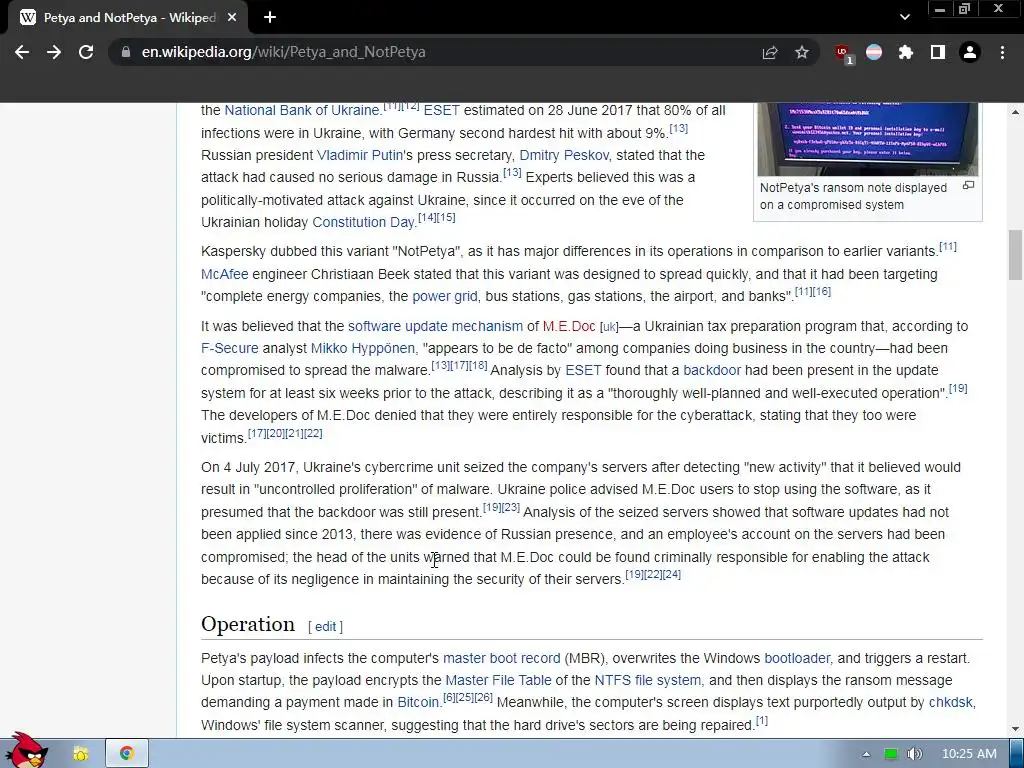Open the Extensions puzzle piece menu

[x=906, y=52]
